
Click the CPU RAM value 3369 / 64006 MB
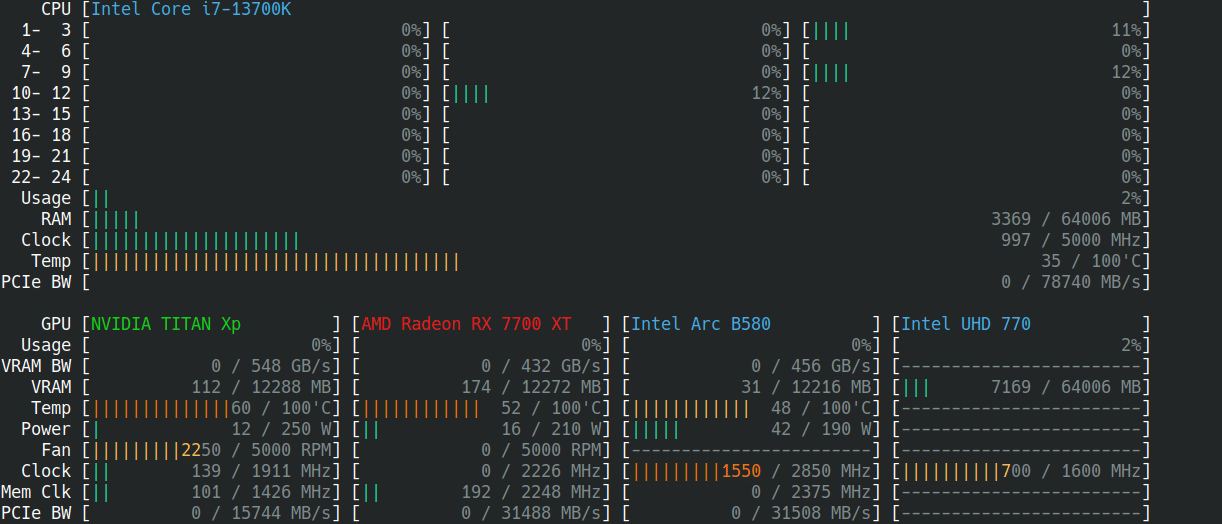pyautogui.click(x=1066, y=219)
